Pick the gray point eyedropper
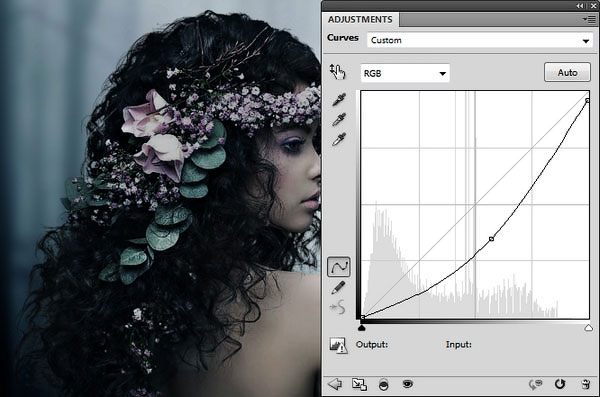600x397 pixels. (339, 119)
